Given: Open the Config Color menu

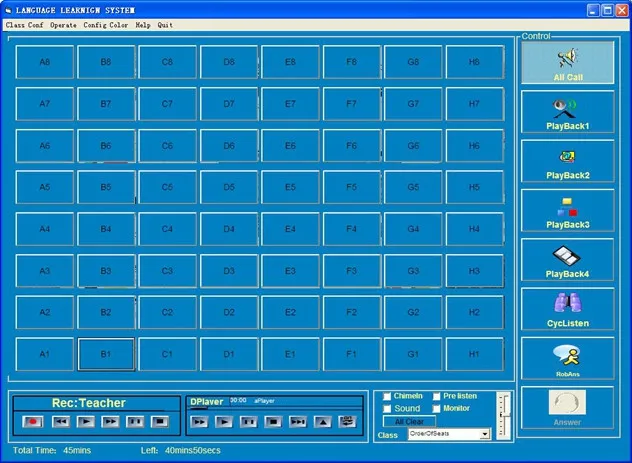Looking at the screenshot, I should click(x=106, y=25).
